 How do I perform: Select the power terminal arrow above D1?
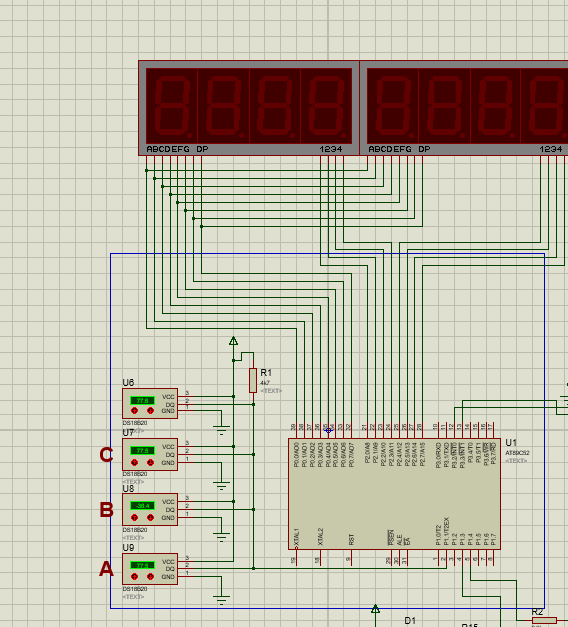375,609
